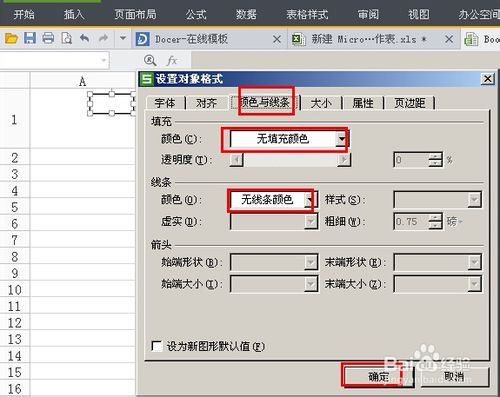This screenshot has height=397, width=500.
Task: Click the print icon in quick toolbar
Action: (48, 39)
